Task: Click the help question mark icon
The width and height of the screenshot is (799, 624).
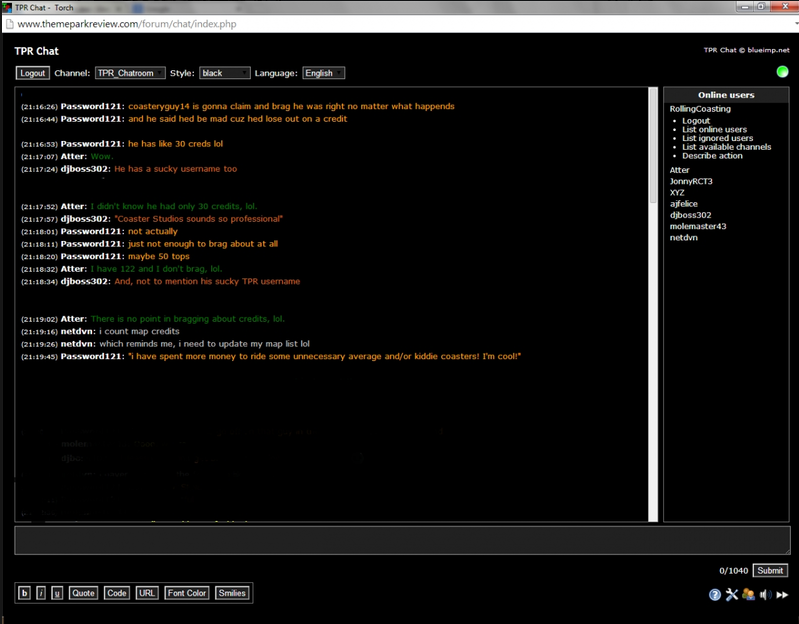Action: click(x=715, y=595)
